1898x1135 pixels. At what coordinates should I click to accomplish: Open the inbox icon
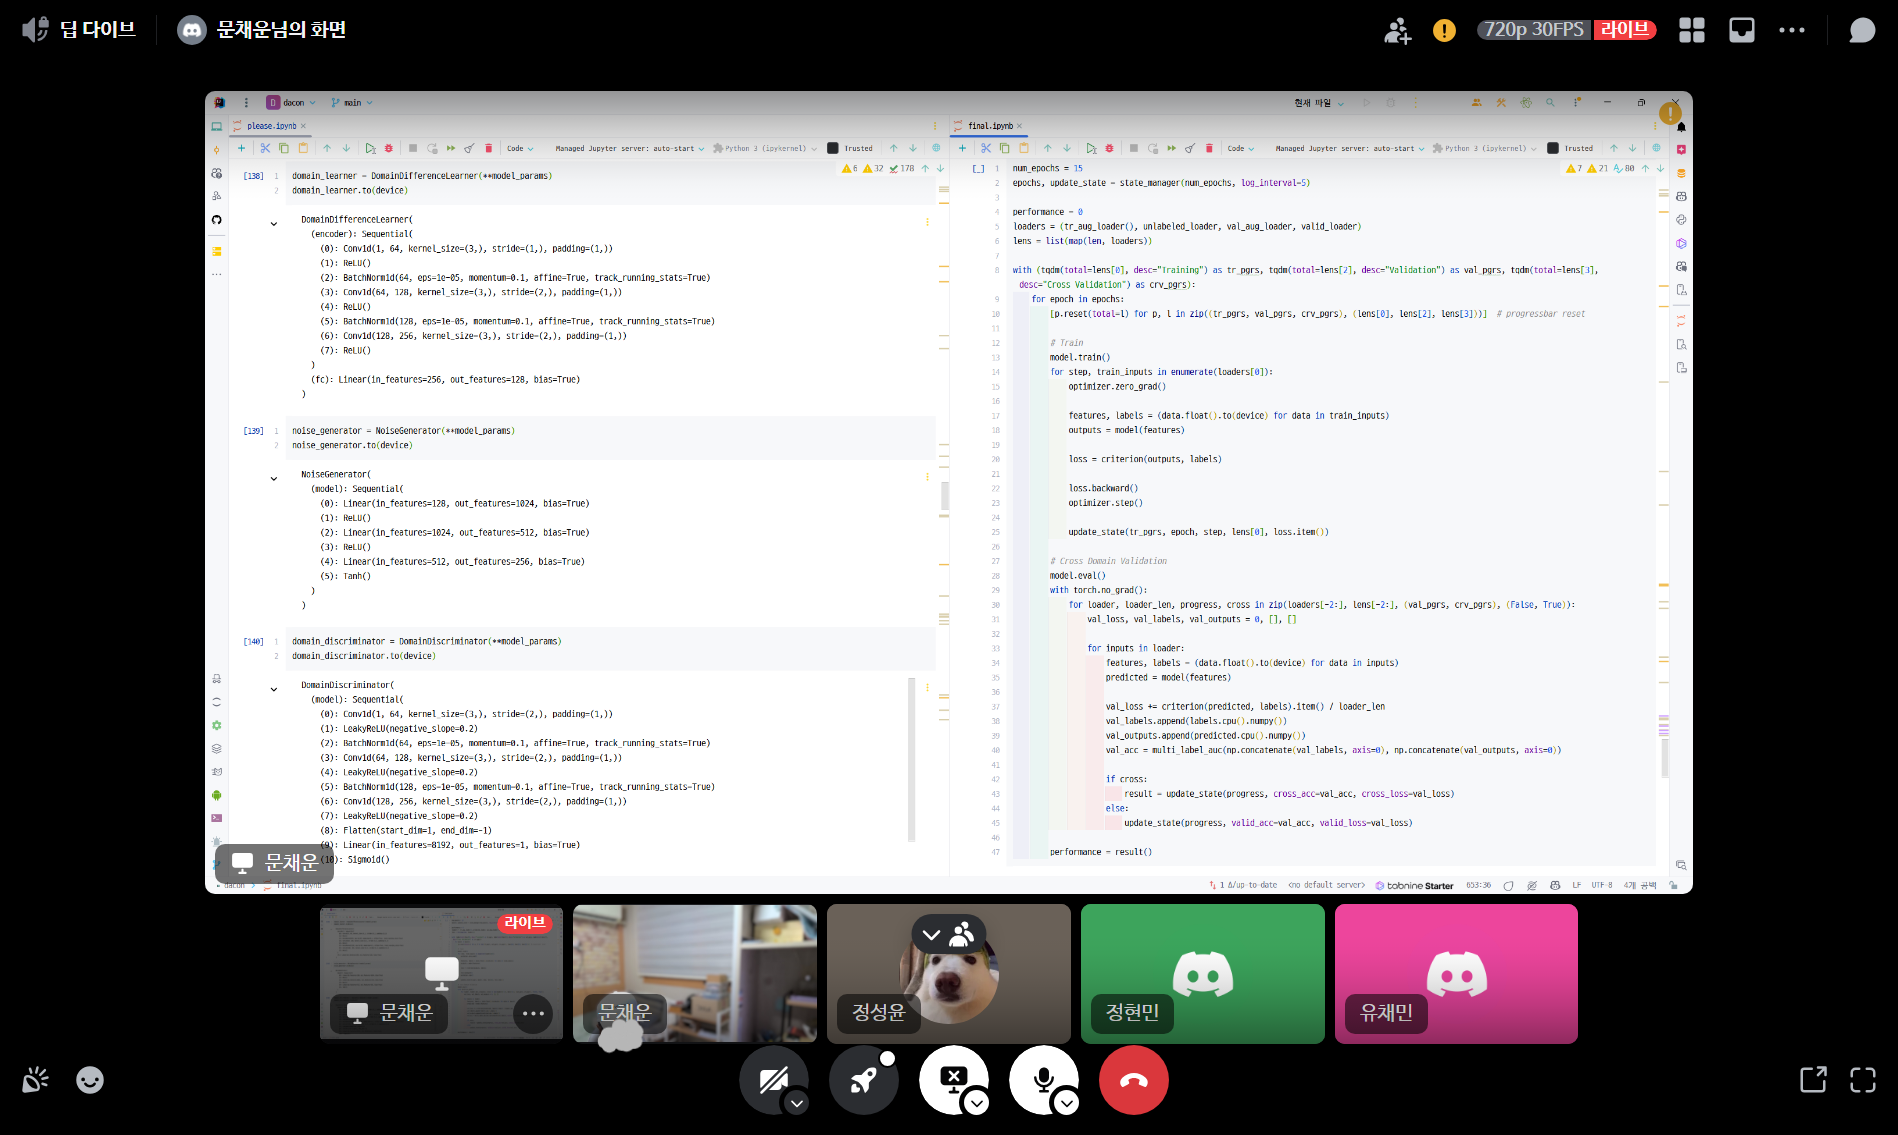click(x=1742, y=30)
